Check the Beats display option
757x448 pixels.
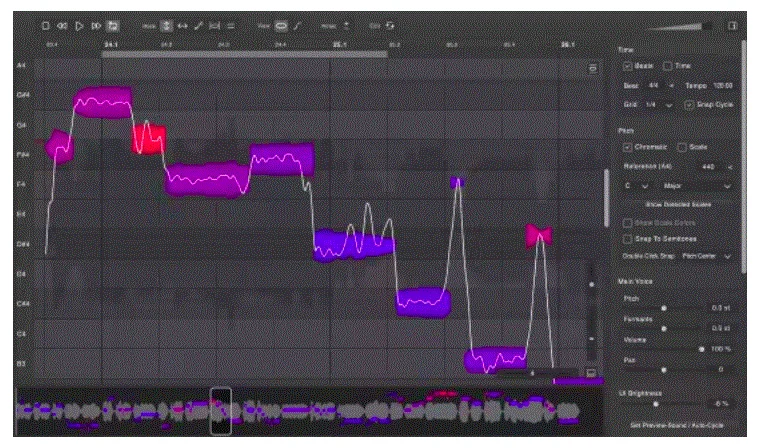627,66
